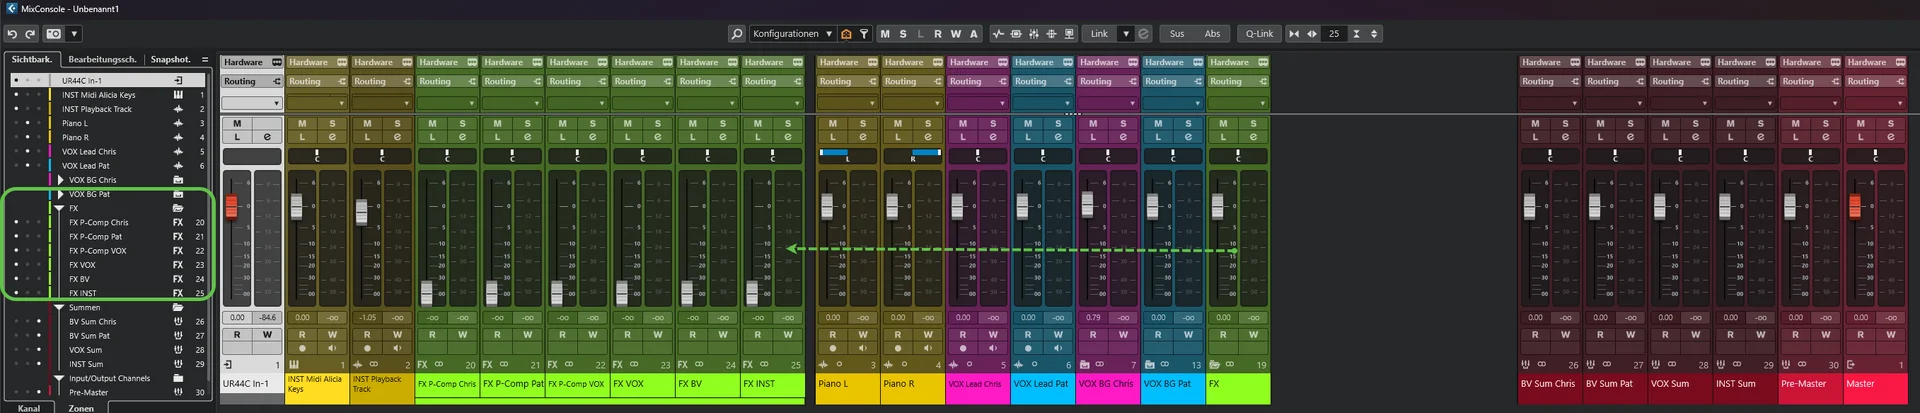This screenshot has height=413, width=1920.
Task: Click the red fader cap on UR44C In-1
Action: [232, 206]
